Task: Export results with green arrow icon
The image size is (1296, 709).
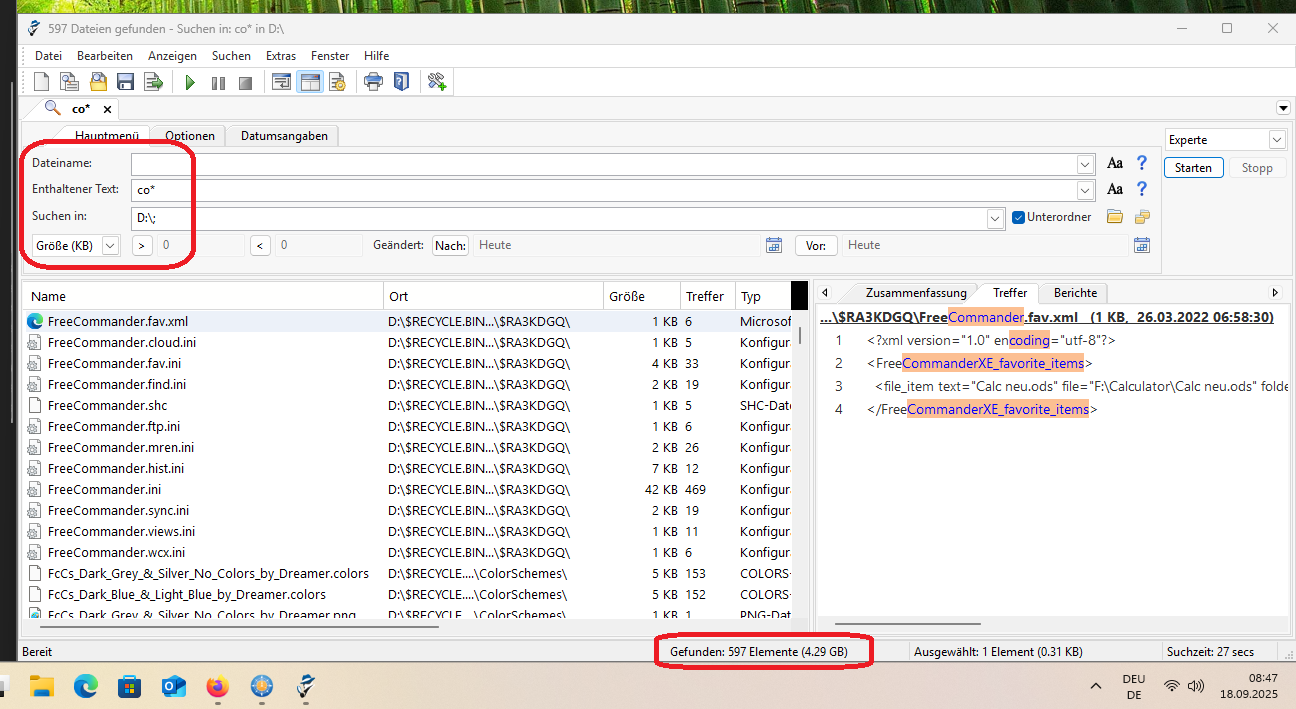Action: point(152,82)
